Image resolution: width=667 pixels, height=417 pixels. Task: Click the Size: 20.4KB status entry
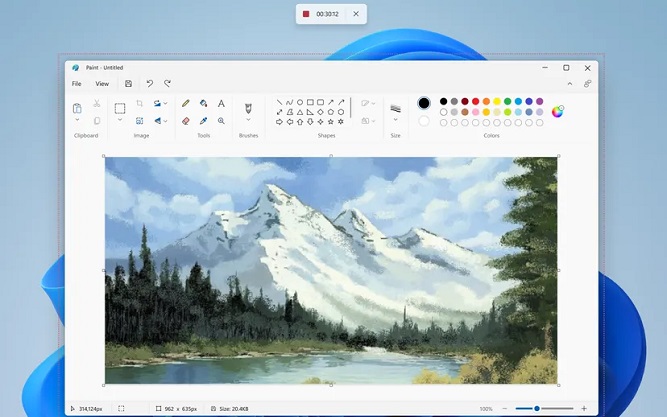[230, 408]
